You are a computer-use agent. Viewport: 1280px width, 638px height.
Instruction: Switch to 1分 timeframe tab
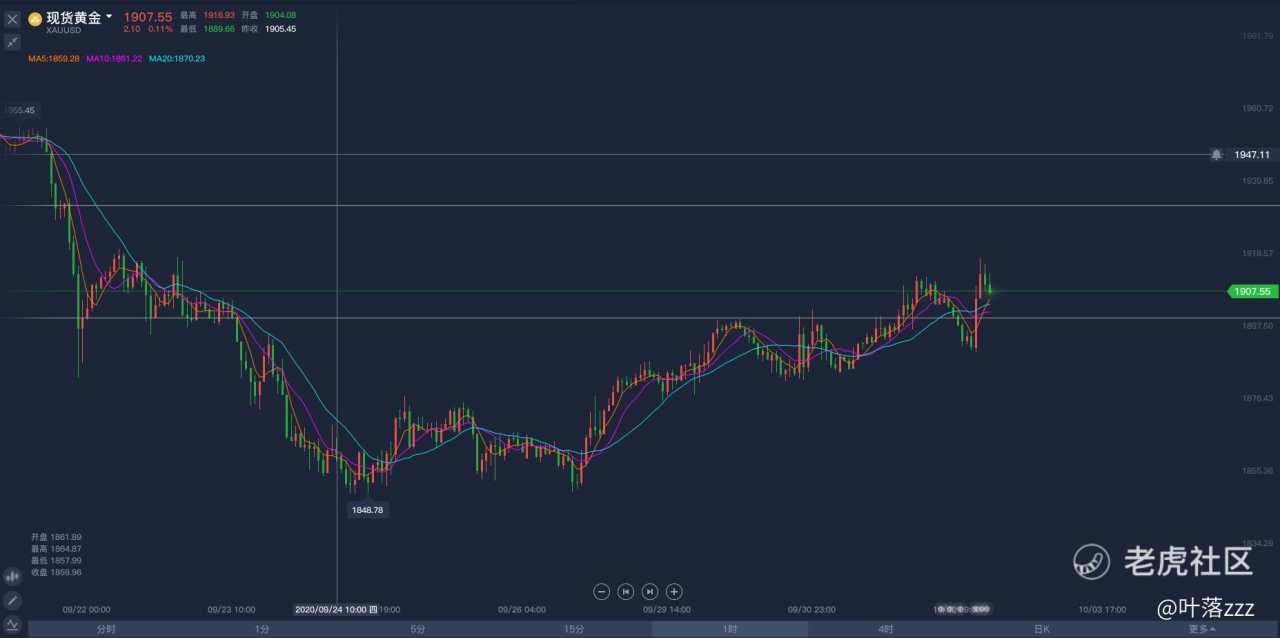coord(262,629)
